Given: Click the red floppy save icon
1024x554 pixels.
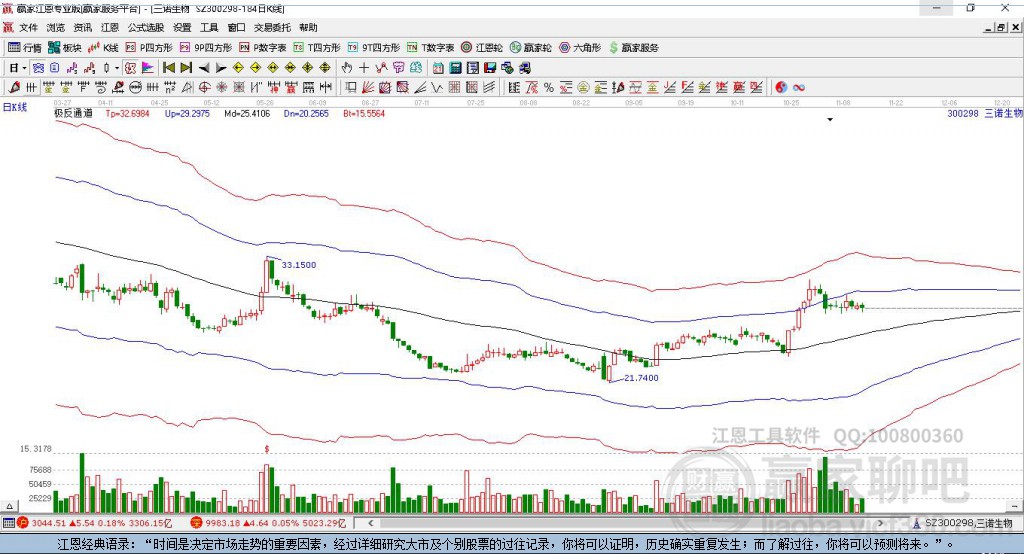Looking at the screenshot, I should [490, 68].
